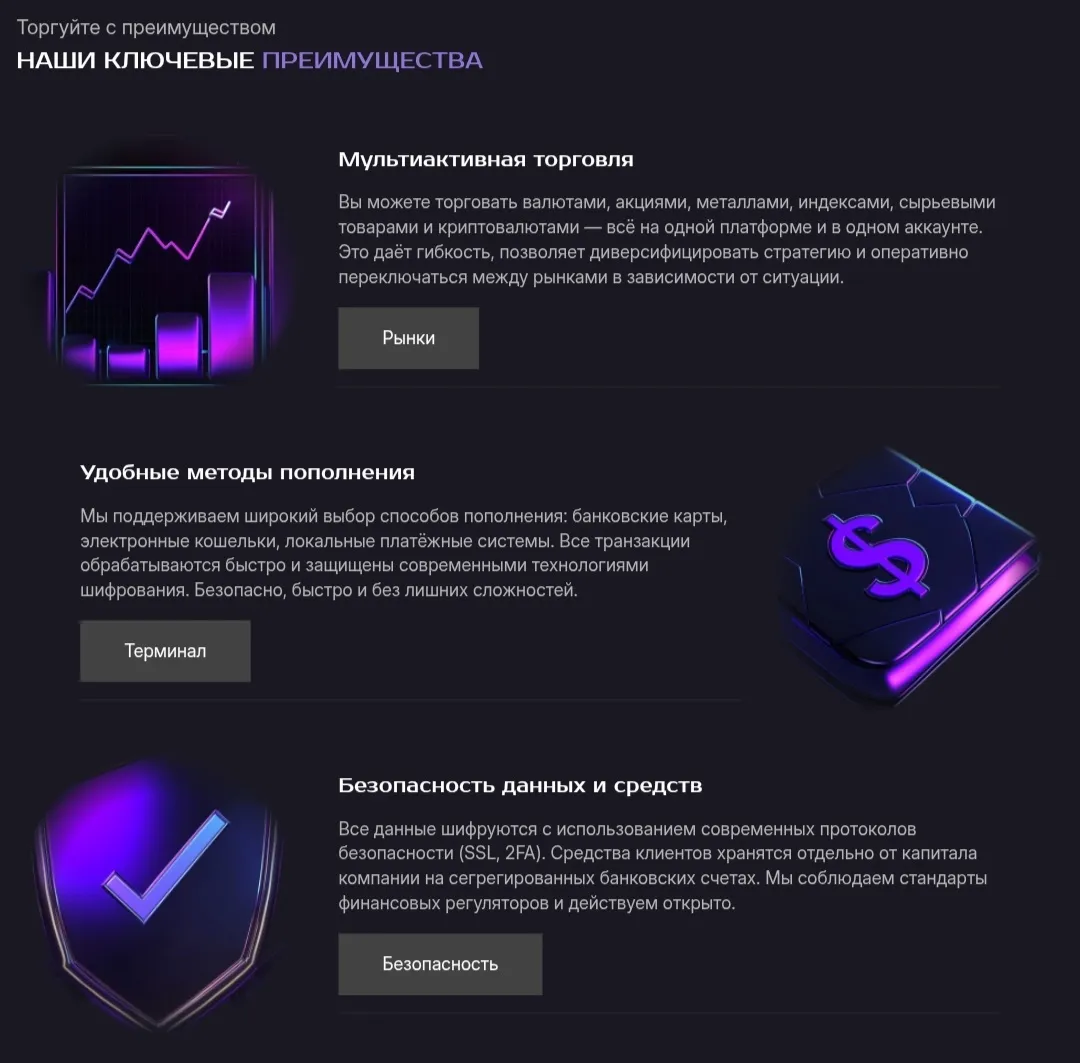This screenshot has width=1080, height=1063.
Task: Click the Торгуйте с преимуществом subtitle
Action: tap(146, 28)
